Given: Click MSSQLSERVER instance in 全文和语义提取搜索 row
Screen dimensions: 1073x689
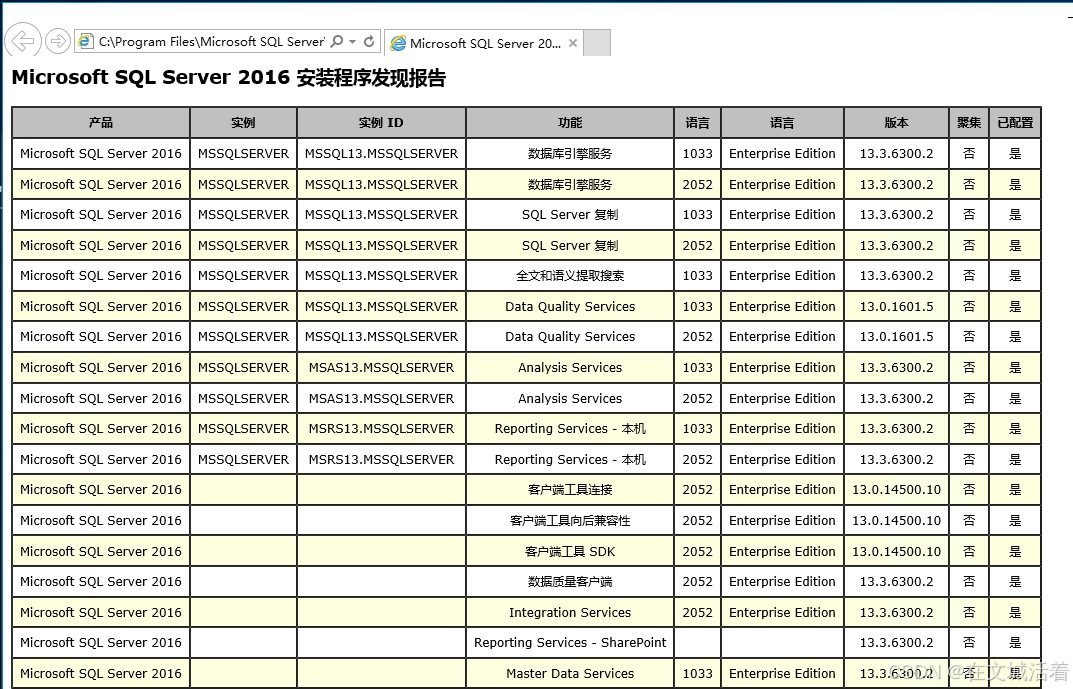Looking at the screenshot, I should (x=243, y=276).
